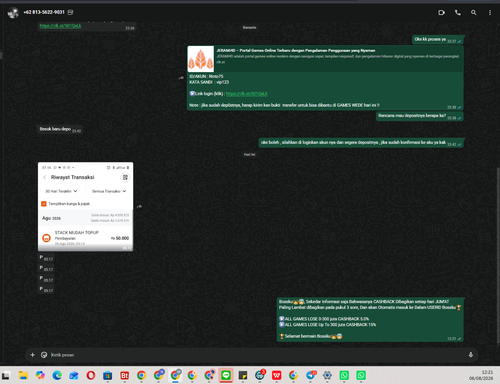Viewport: 500px width, 384px height.
Task: Open the contact's profile picture
Action: click(x=13, y=13)
